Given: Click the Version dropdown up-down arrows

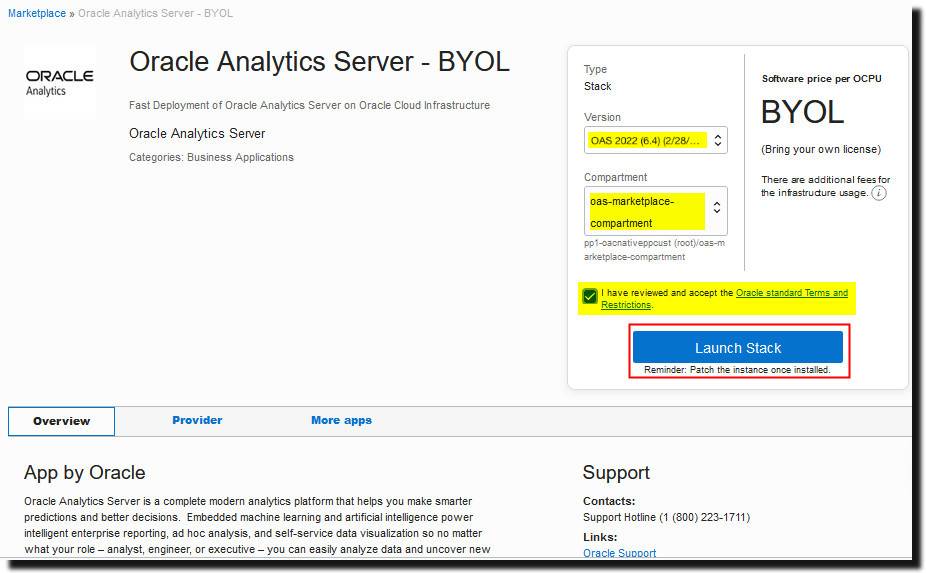Looking at the screenshot, I should pyautogui.click(x=718, y=141).
